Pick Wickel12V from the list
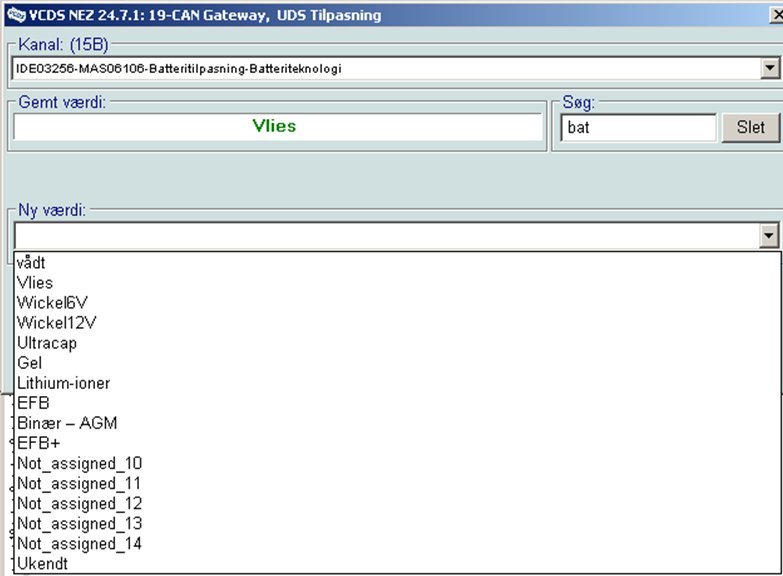 pos(56,323)
